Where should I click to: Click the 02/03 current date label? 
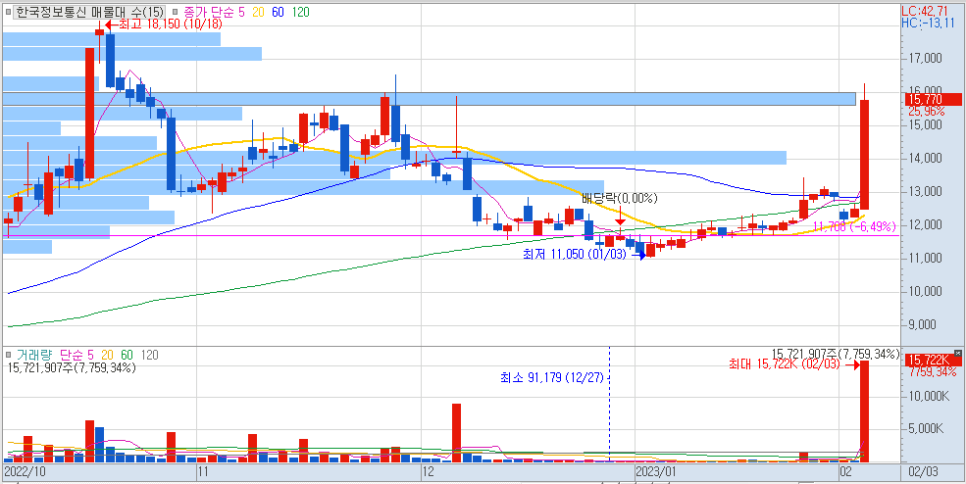click(923, 472)
